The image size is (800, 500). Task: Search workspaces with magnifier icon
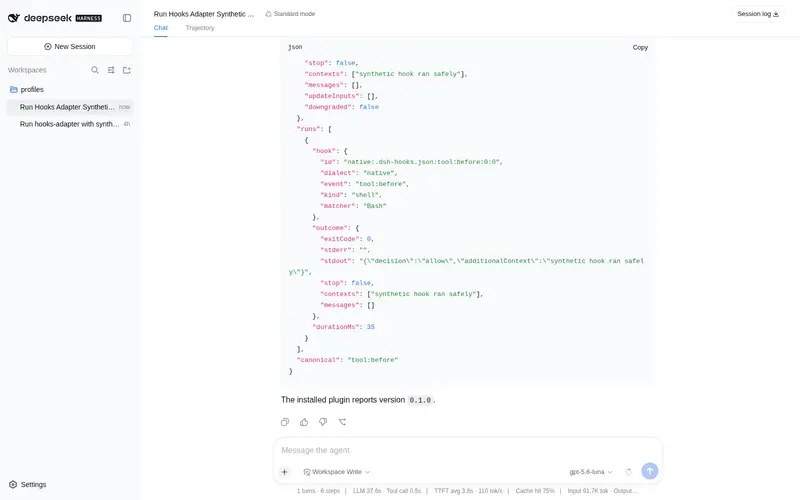click(x=95, y=70)
